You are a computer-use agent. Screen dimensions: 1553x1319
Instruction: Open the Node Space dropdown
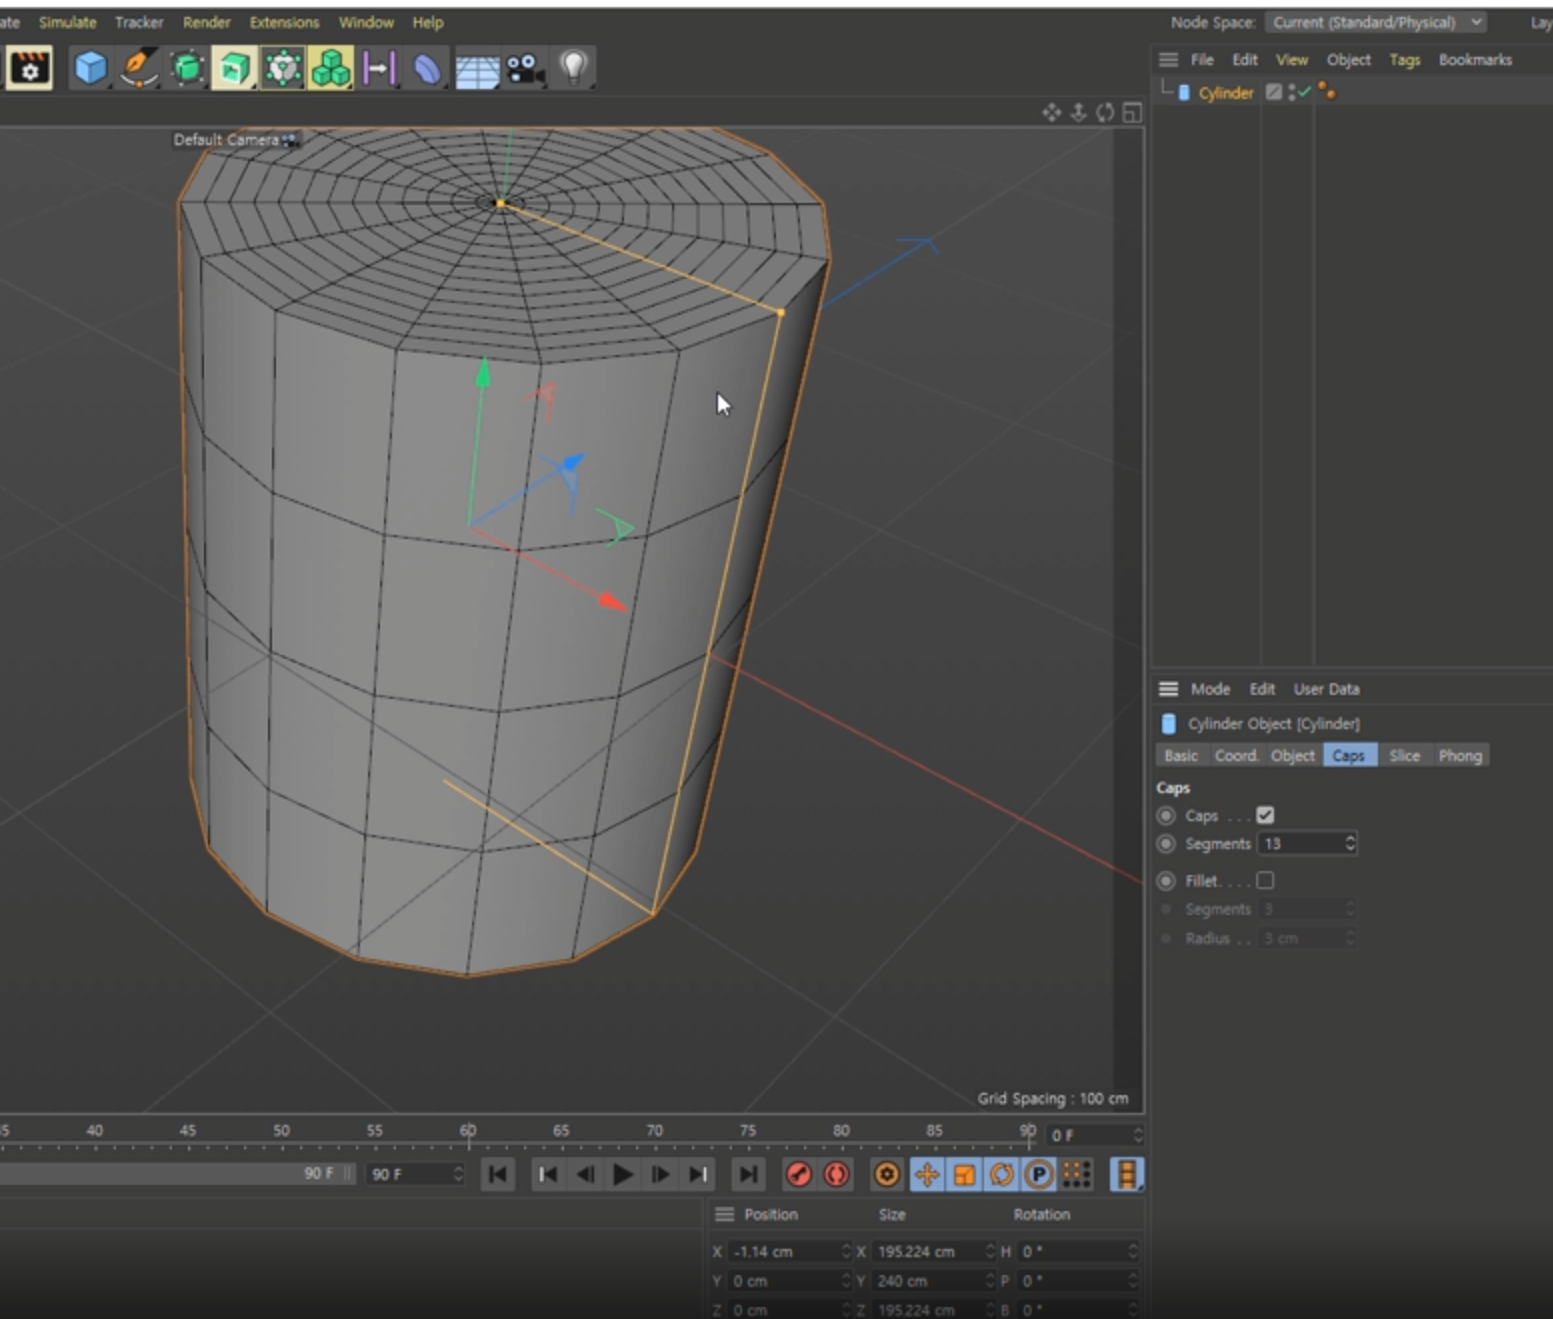coord(1375,22)
